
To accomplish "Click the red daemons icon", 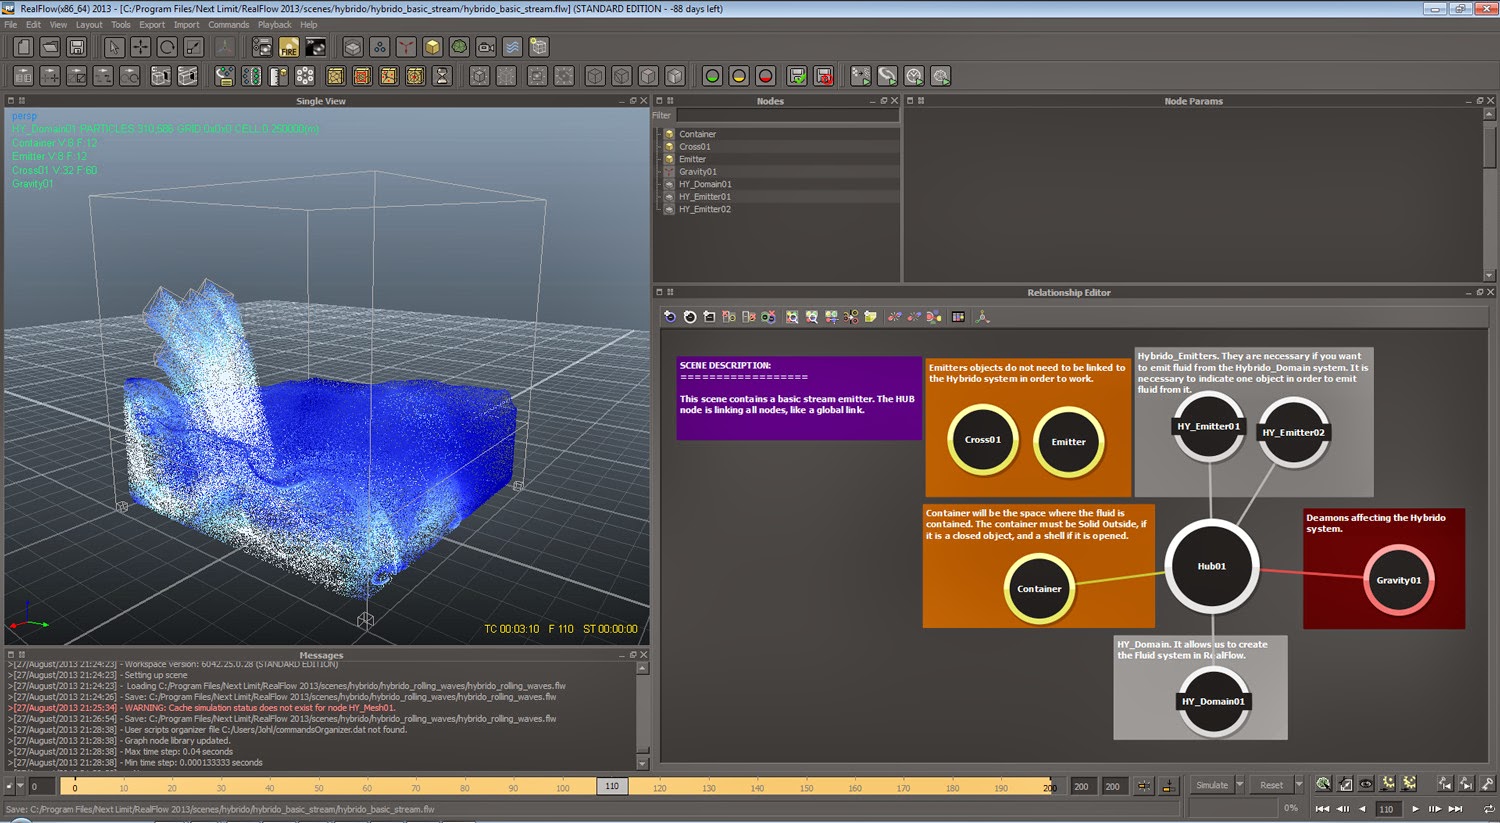I will point(406,47).
